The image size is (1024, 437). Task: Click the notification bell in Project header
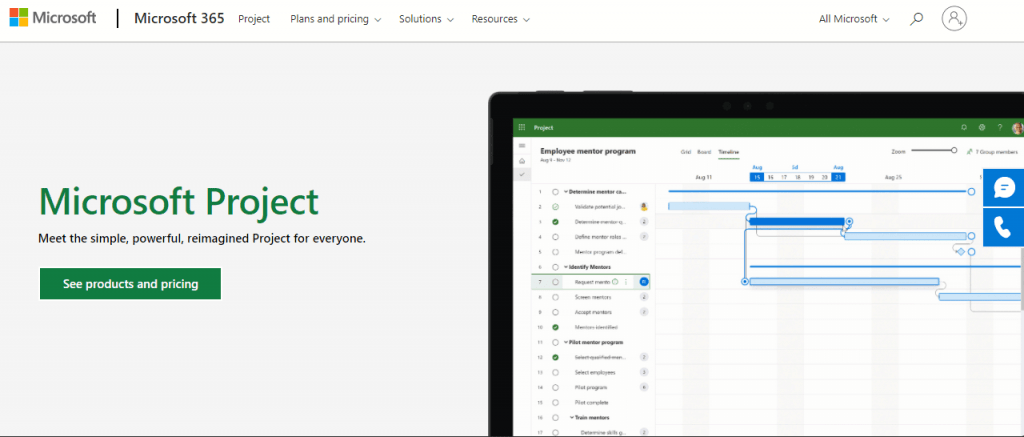[x=964, y=127]
